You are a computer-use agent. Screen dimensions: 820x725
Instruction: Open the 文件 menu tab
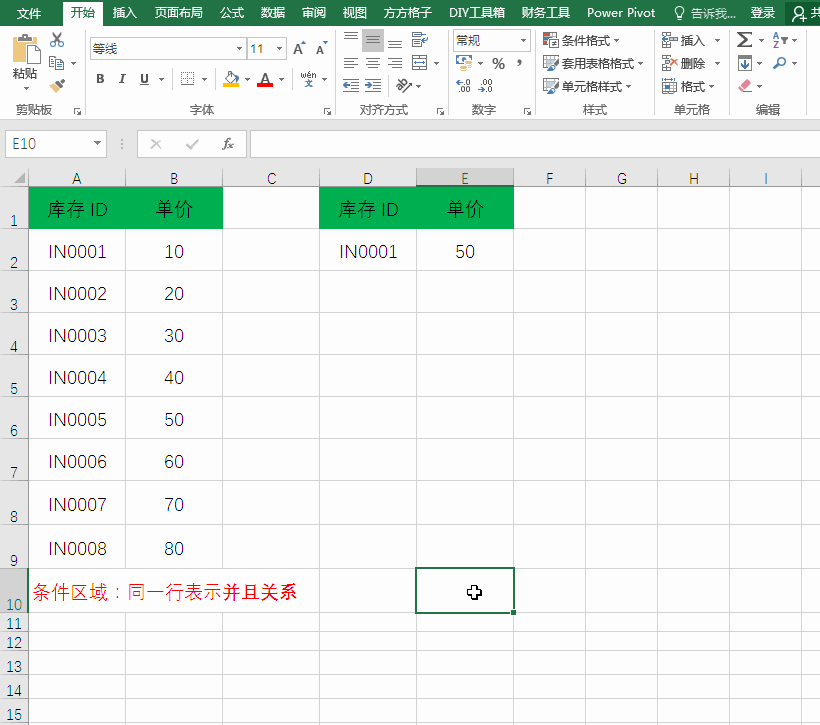29,13
